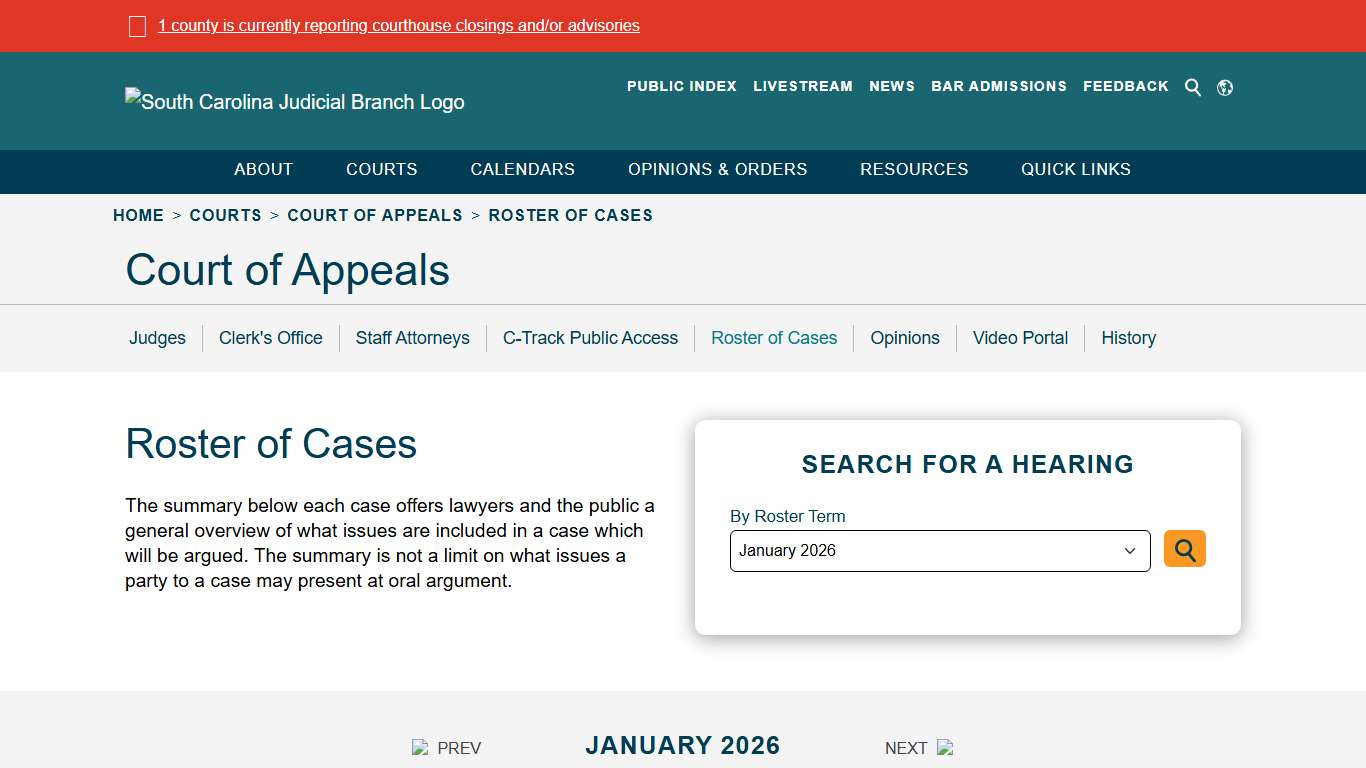Screen dimensions: 1366x768
Task: Expand the COURTS navigation menu
Action: point(381,169)
